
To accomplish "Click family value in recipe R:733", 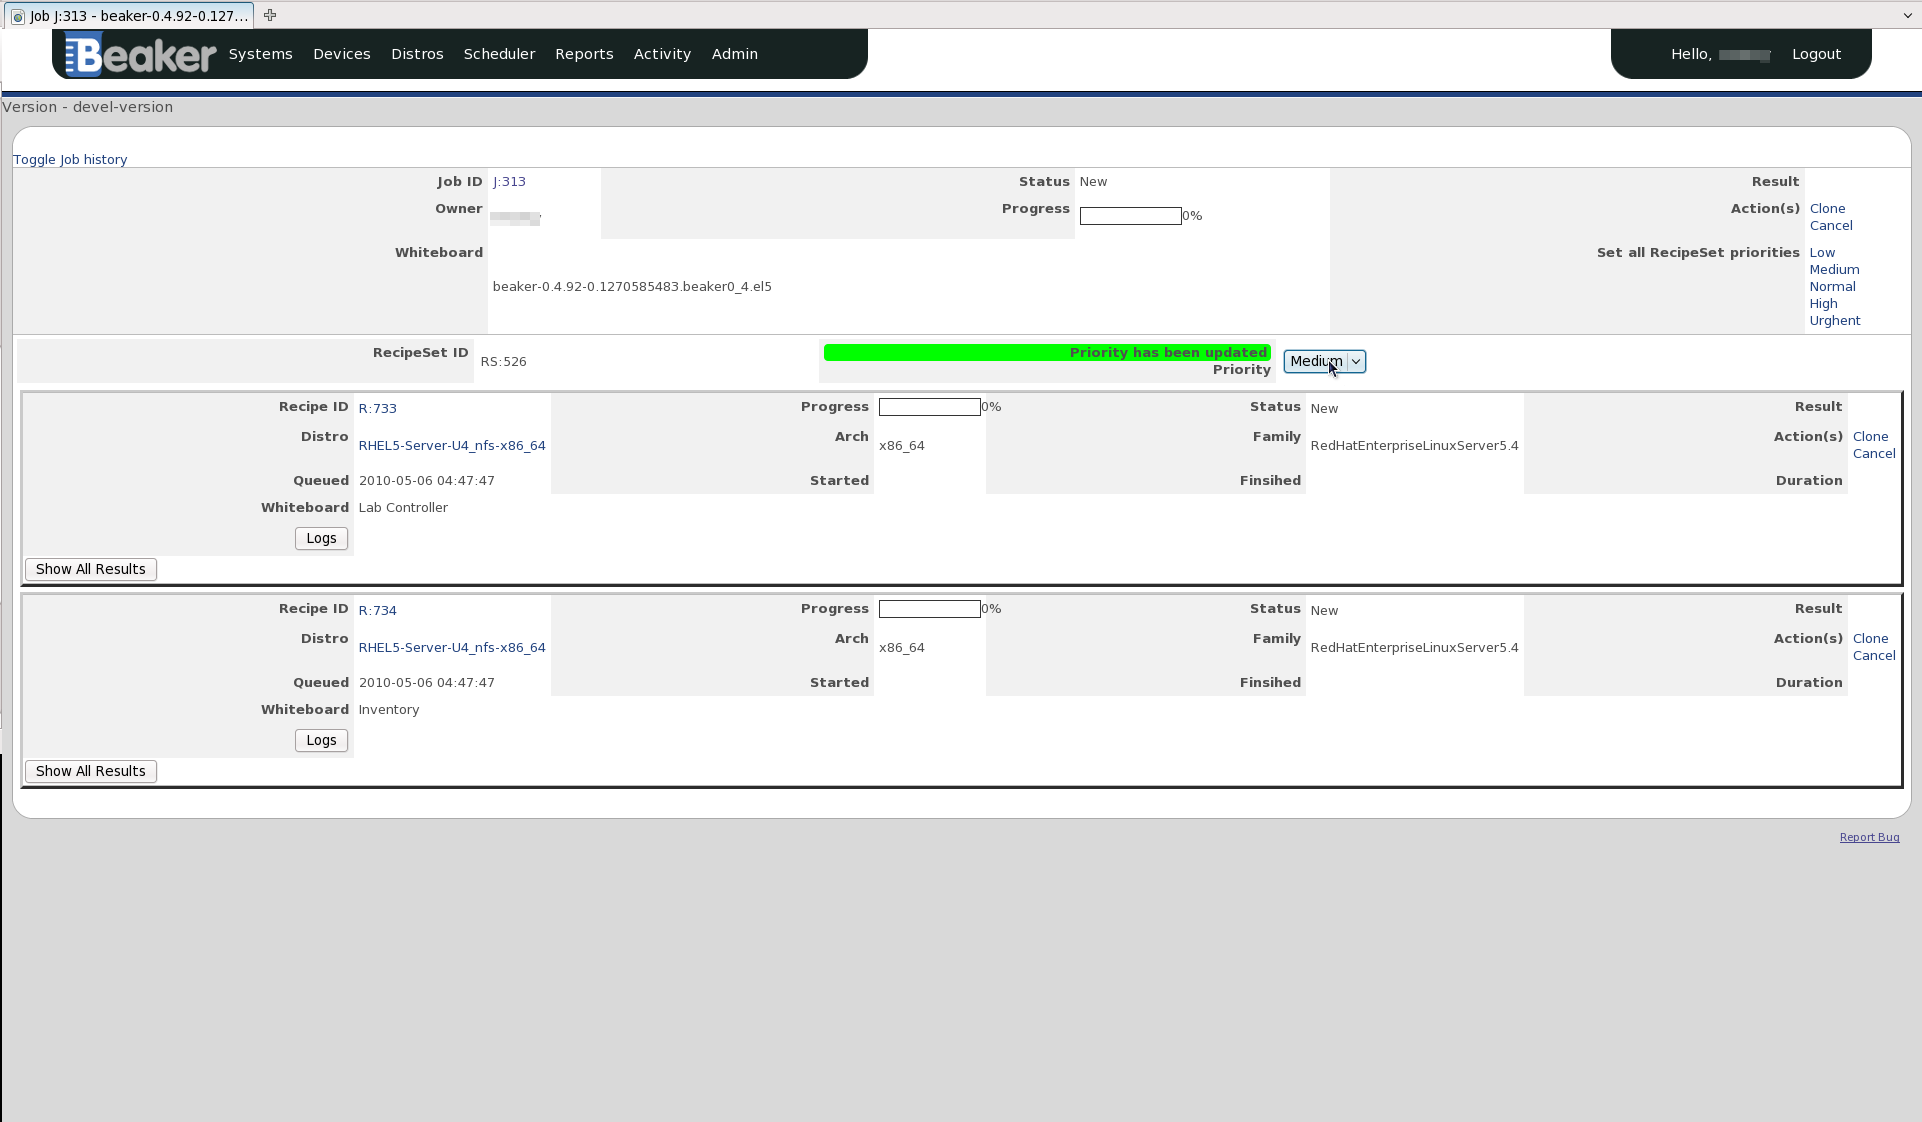I will coord(1414,446).
